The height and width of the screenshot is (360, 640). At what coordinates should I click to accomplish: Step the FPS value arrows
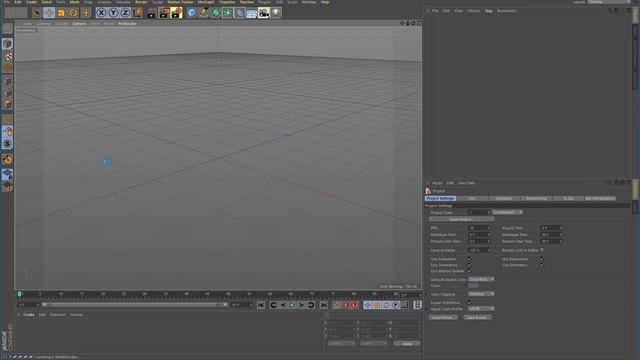[488, 228]
